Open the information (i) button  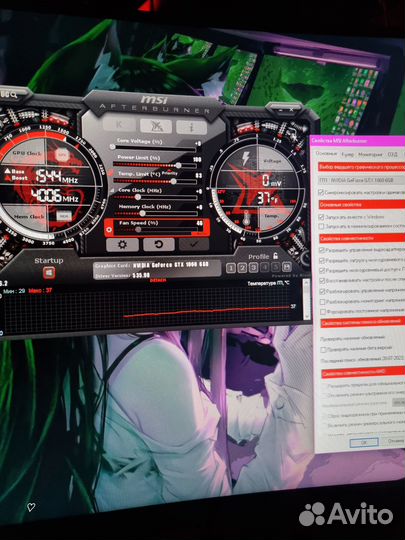click(x=191, y=127)
